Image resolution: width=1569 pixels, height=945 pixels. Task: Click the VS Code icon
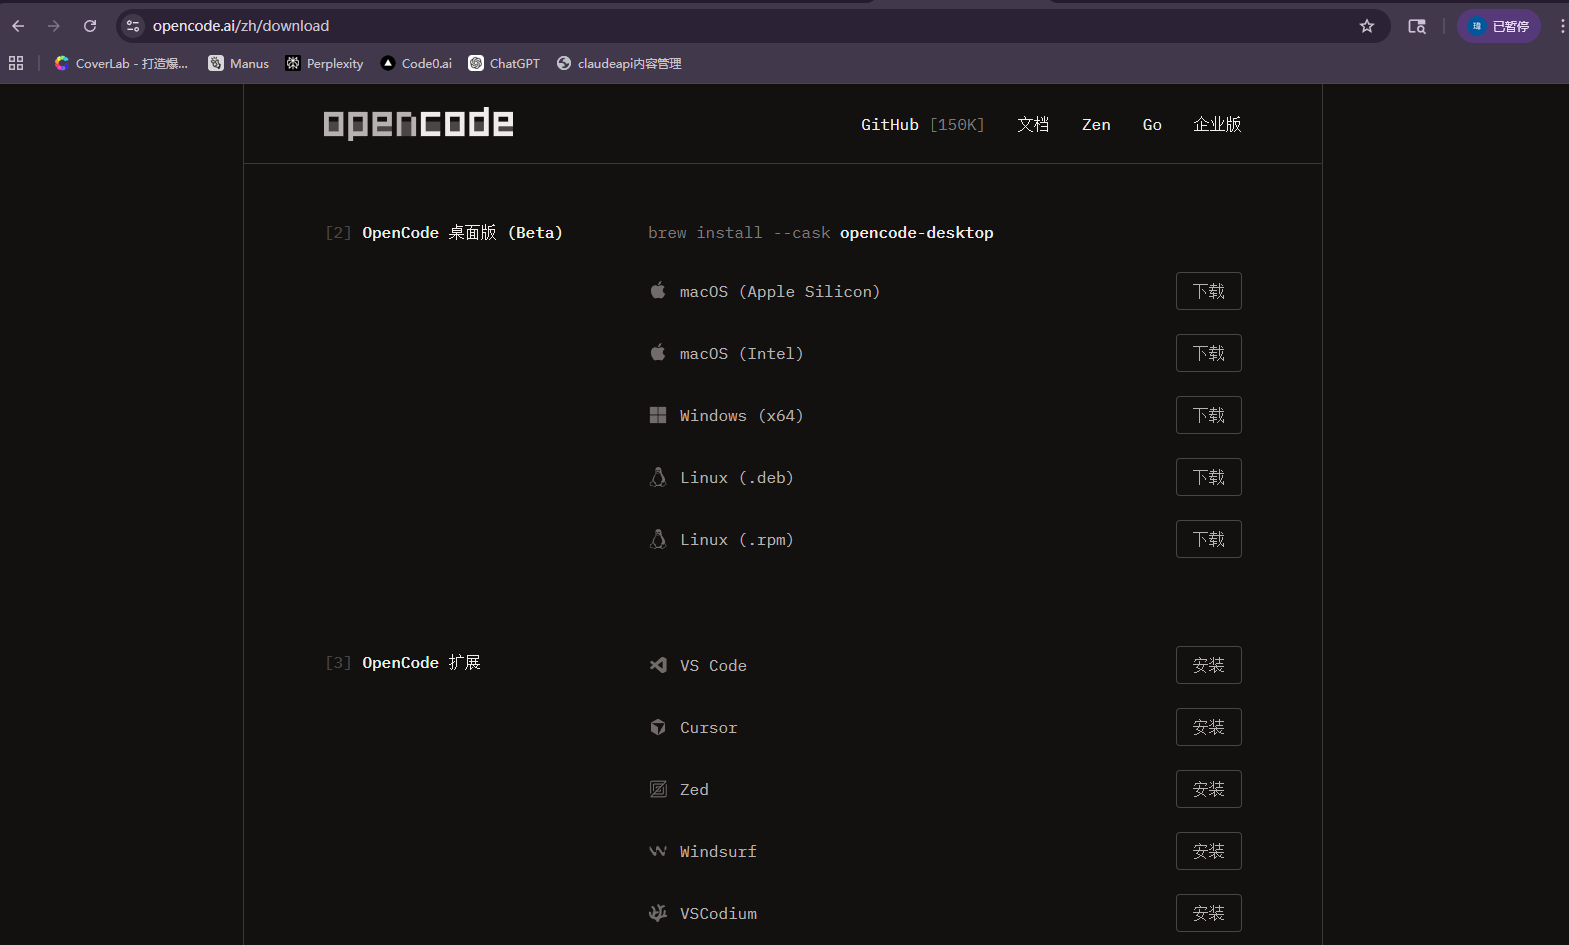[x=658, y=665]
